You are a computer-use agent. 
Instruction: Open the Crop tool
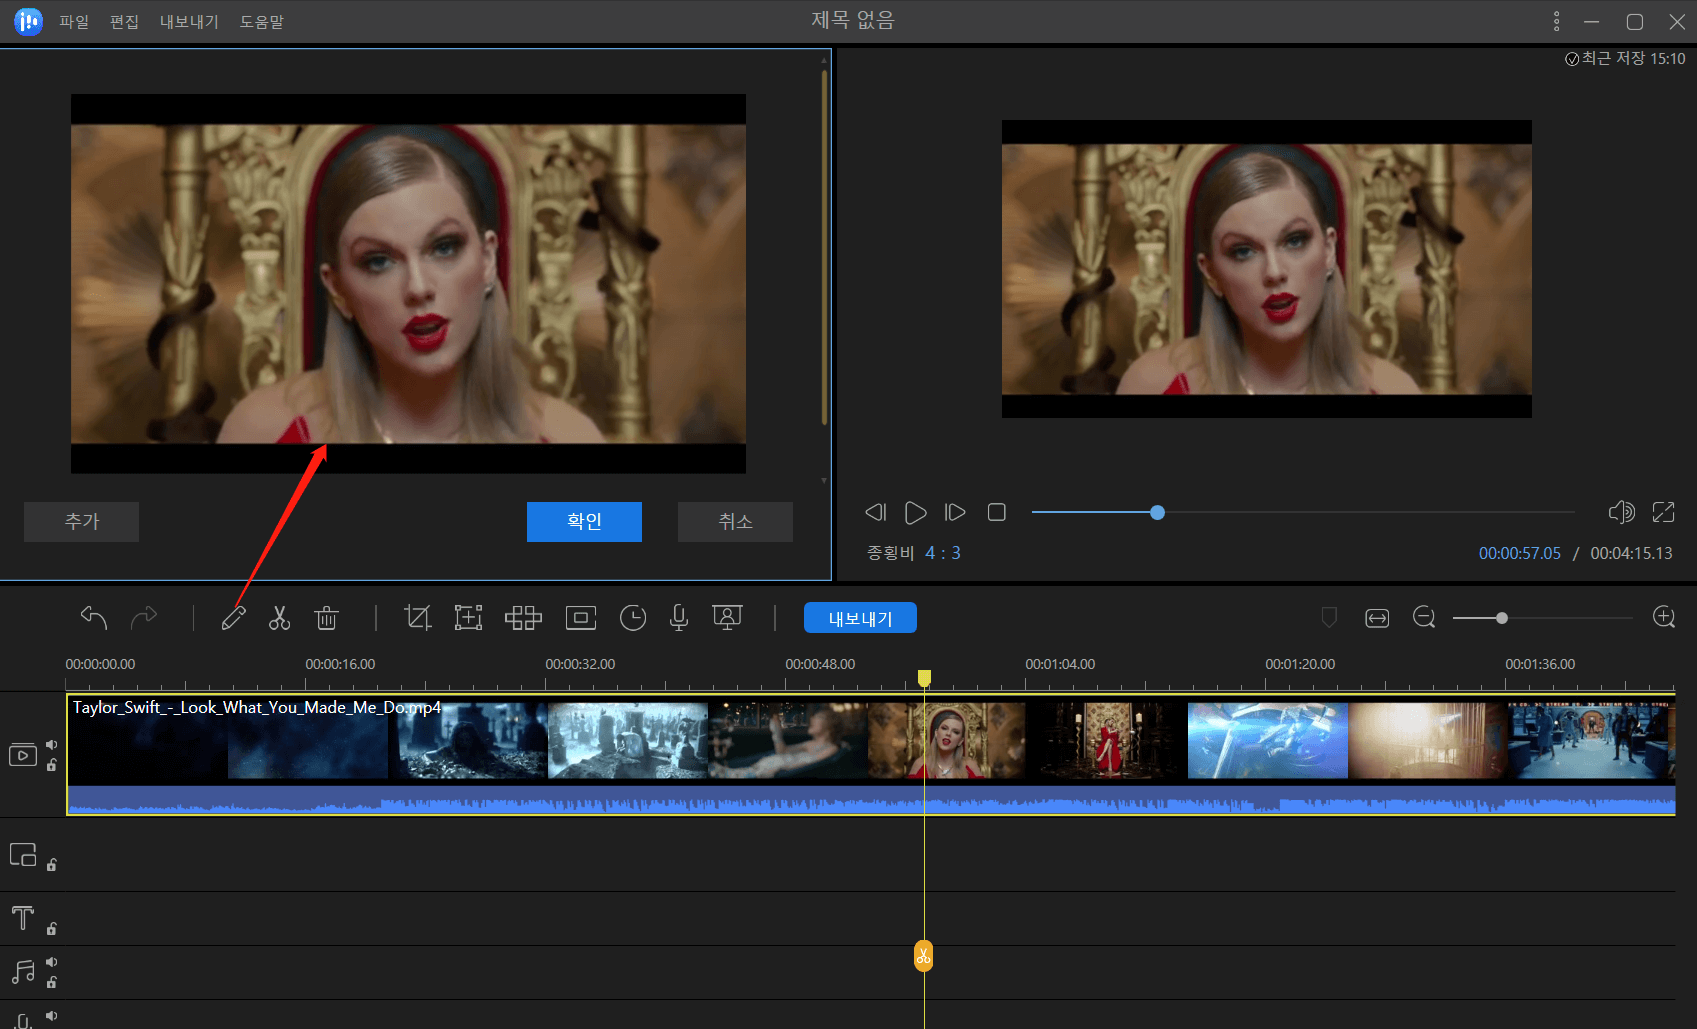[x=417, y=618]
